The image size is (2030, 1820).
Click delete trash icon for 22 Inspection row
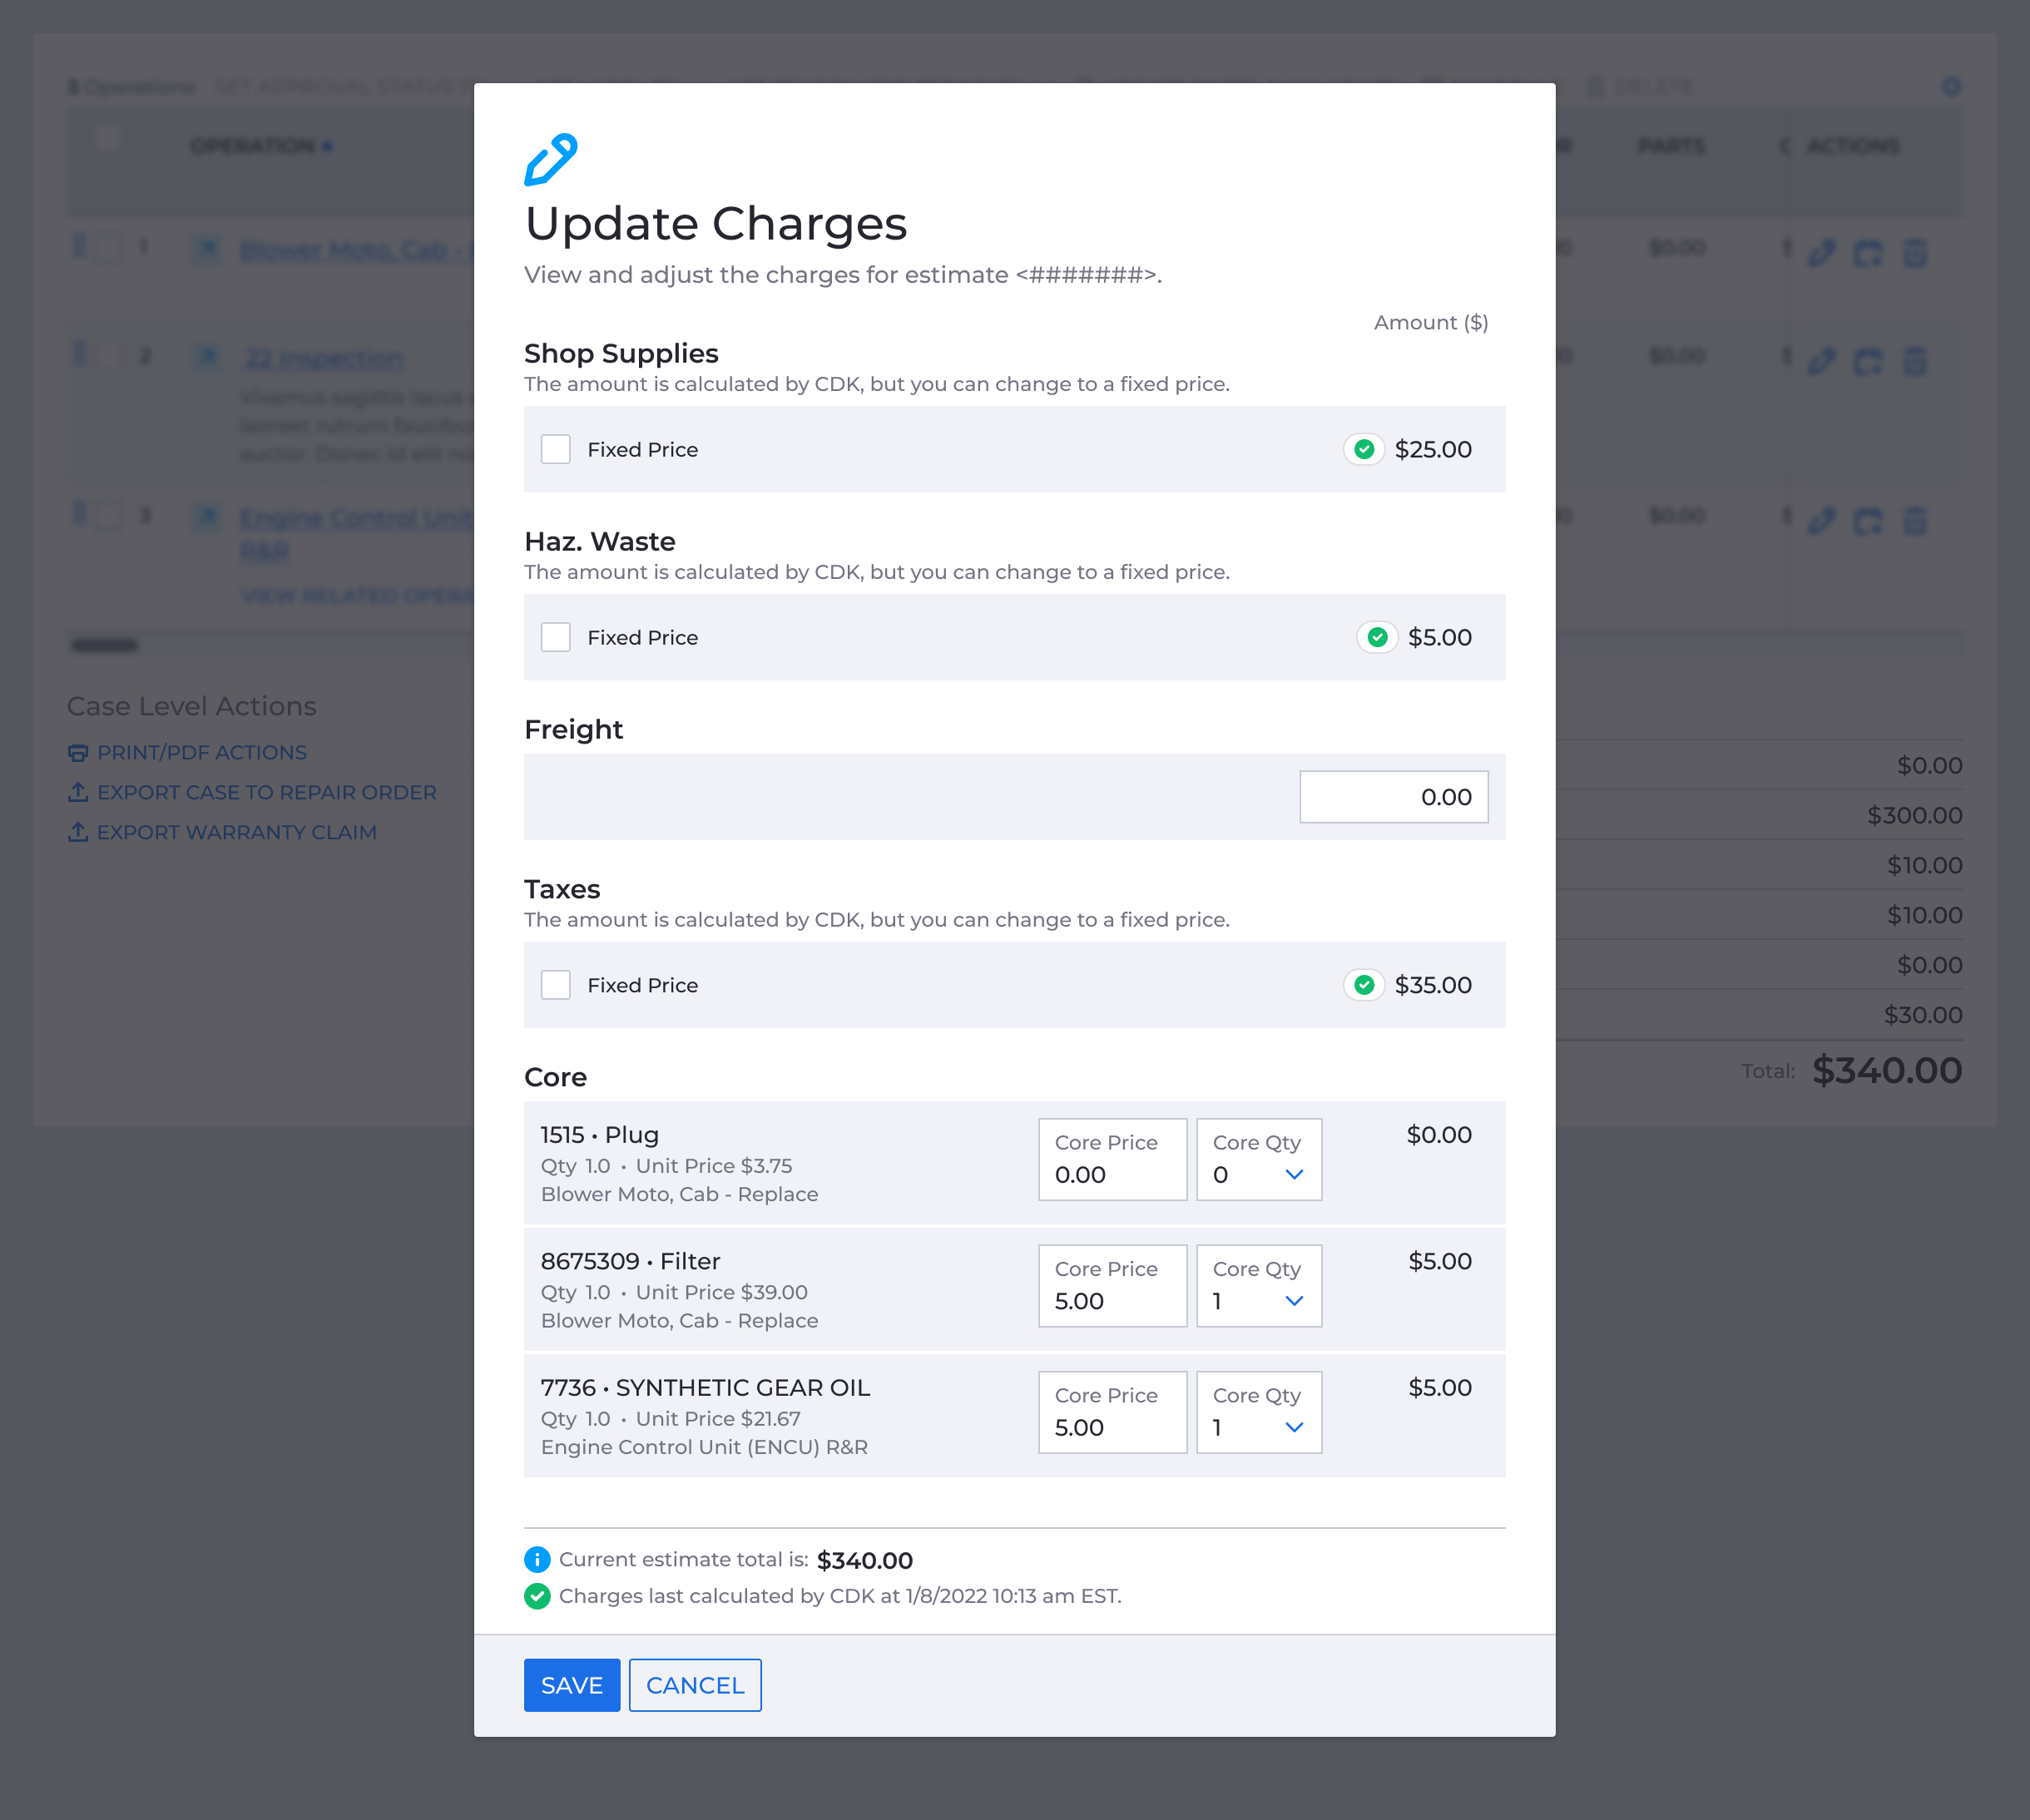[1915, 361]
